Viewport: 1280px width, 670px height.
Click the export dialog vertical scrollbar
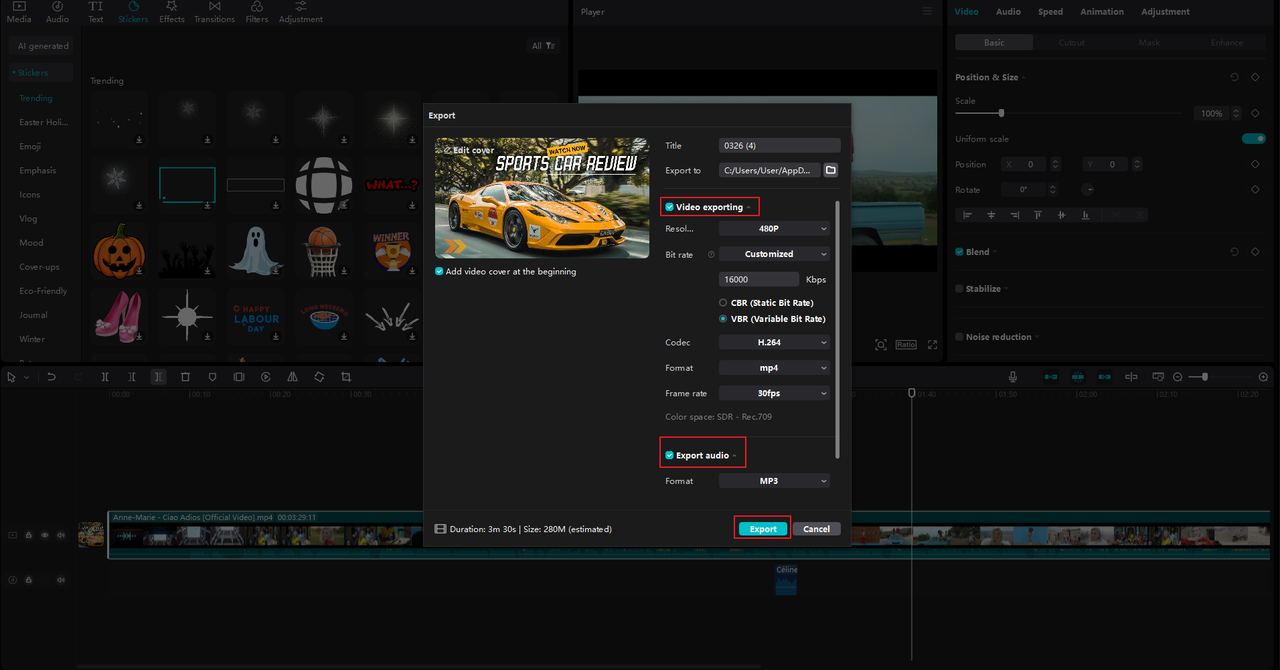coord(838,330)
